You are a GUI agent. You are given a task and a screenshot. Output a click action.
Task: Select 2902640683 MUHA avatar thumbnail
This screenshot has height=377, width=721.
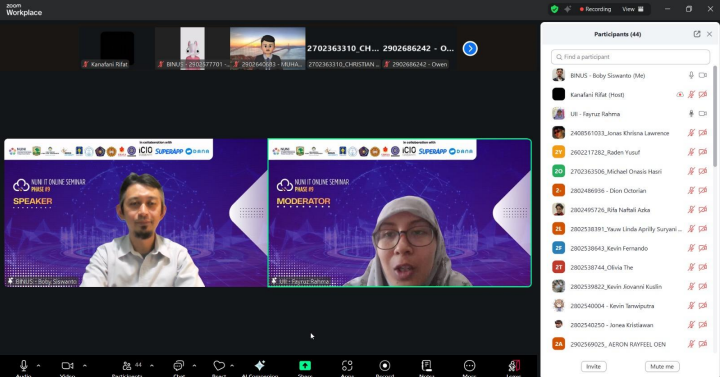pos(268,48)
